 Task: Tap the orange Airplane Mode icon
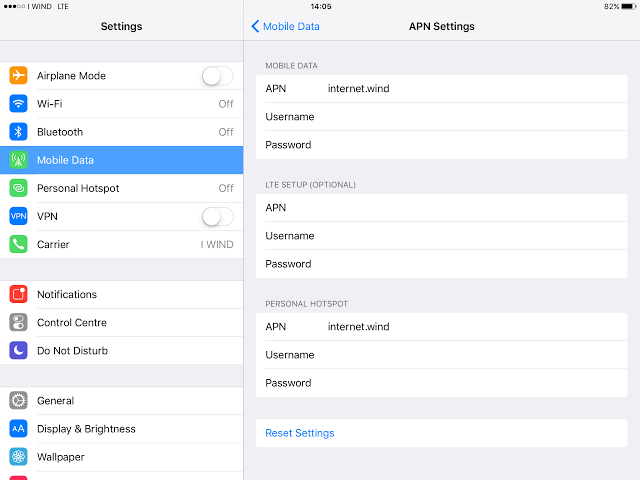tap(18, 76)
